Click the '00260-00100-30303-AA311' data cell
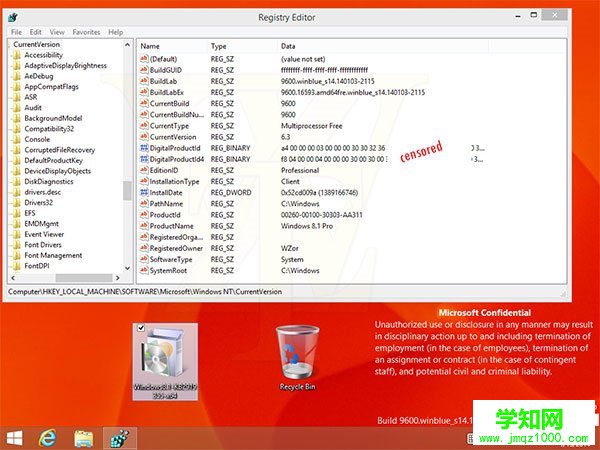Screen dimensions: 600x450 coord(322,215)
